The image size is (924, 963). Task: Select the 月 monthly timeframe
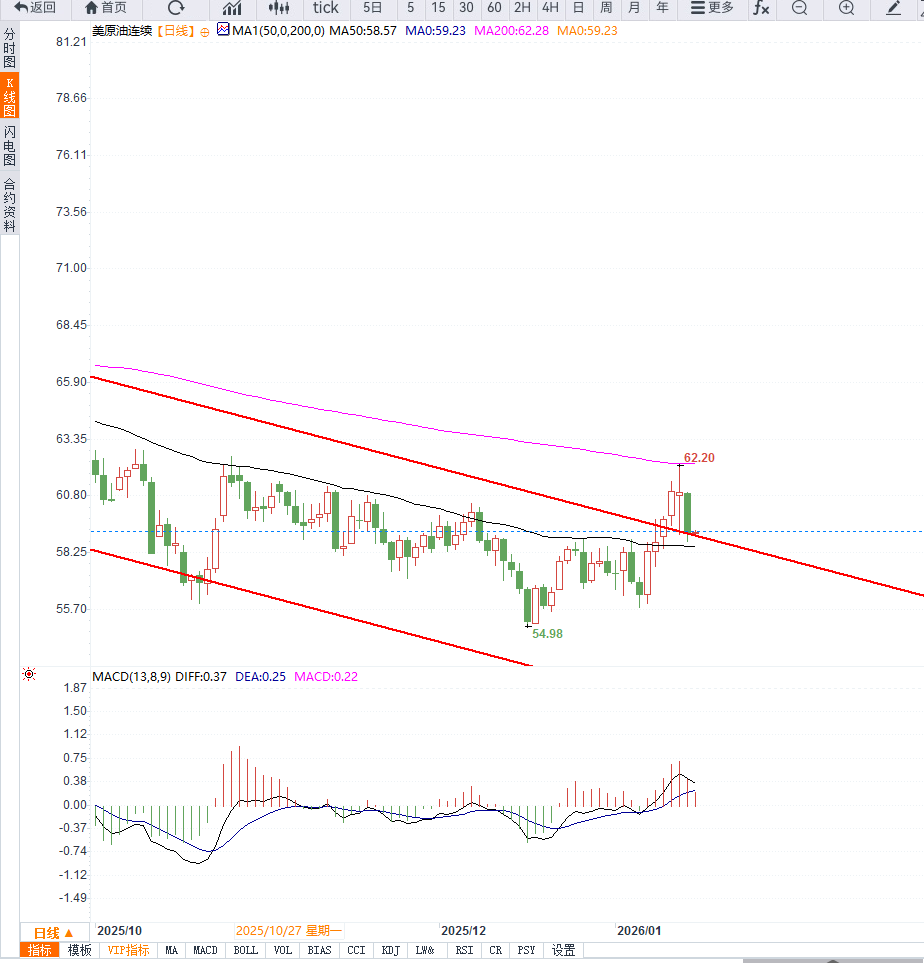[x=634, y=8]
